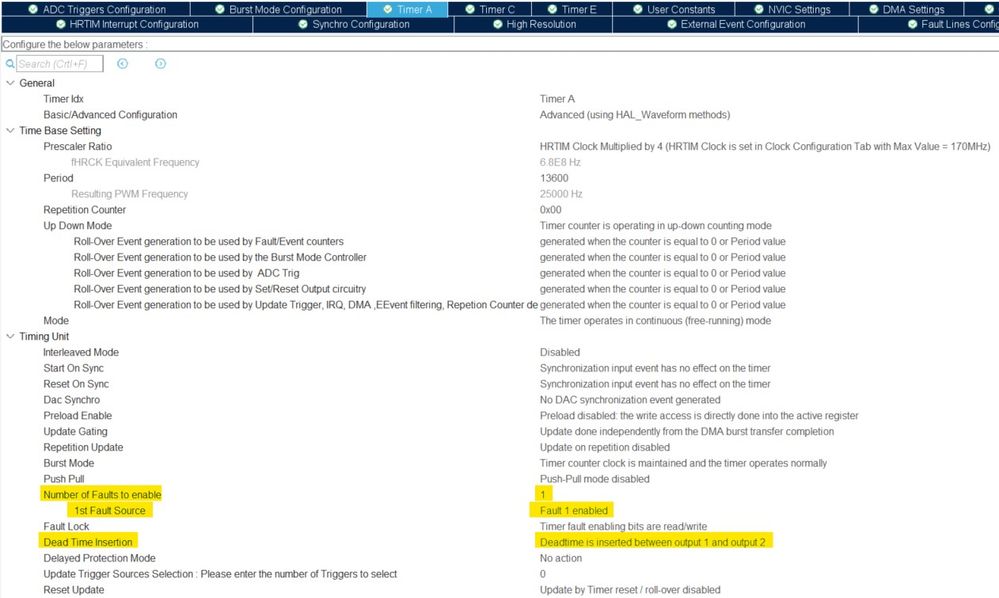Click Resulting PWM Frequency 25000 Hz value
This screenshot has width=999, height=598.
[x=561, y=194]
